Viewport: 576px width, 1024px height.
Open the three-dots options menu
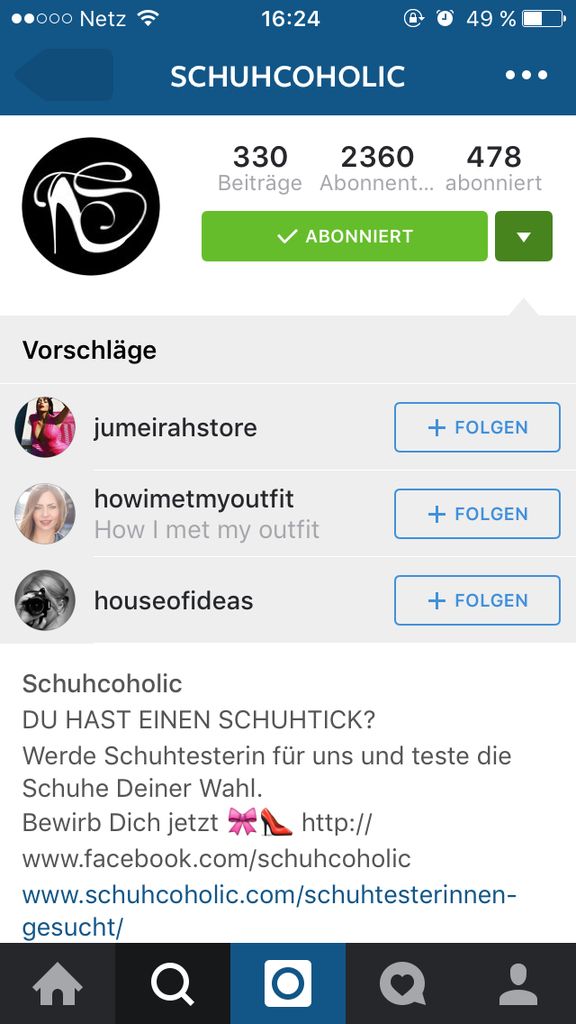click(526, 74)
